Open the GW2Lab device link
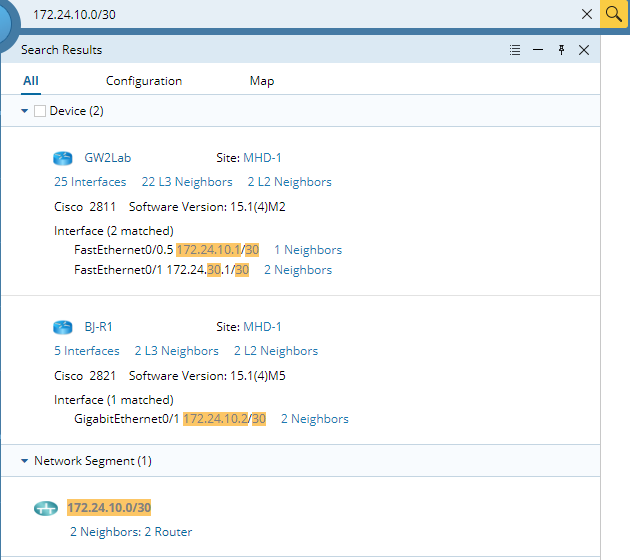630x560 pixels. tap(108, 158)
